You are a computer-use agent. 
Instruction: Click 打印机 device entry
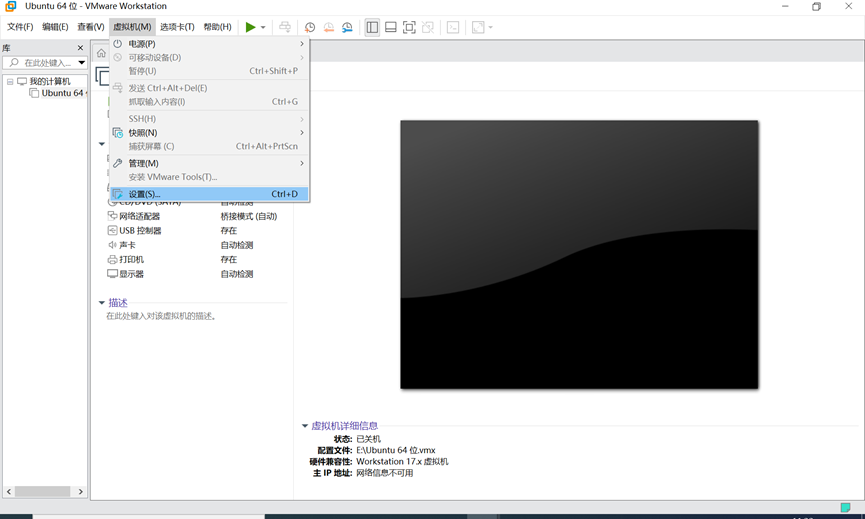pyautogui.click(x=131, y=259)
